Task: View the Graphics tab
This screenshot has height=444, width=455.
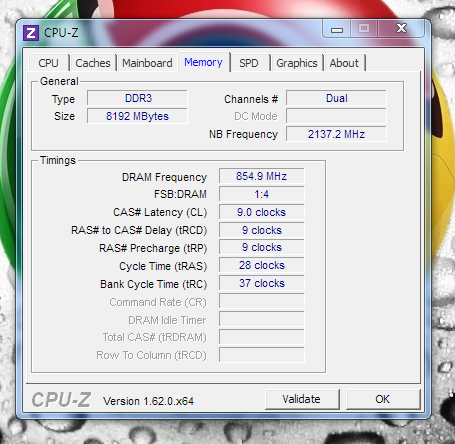Action: click(297, 63)
